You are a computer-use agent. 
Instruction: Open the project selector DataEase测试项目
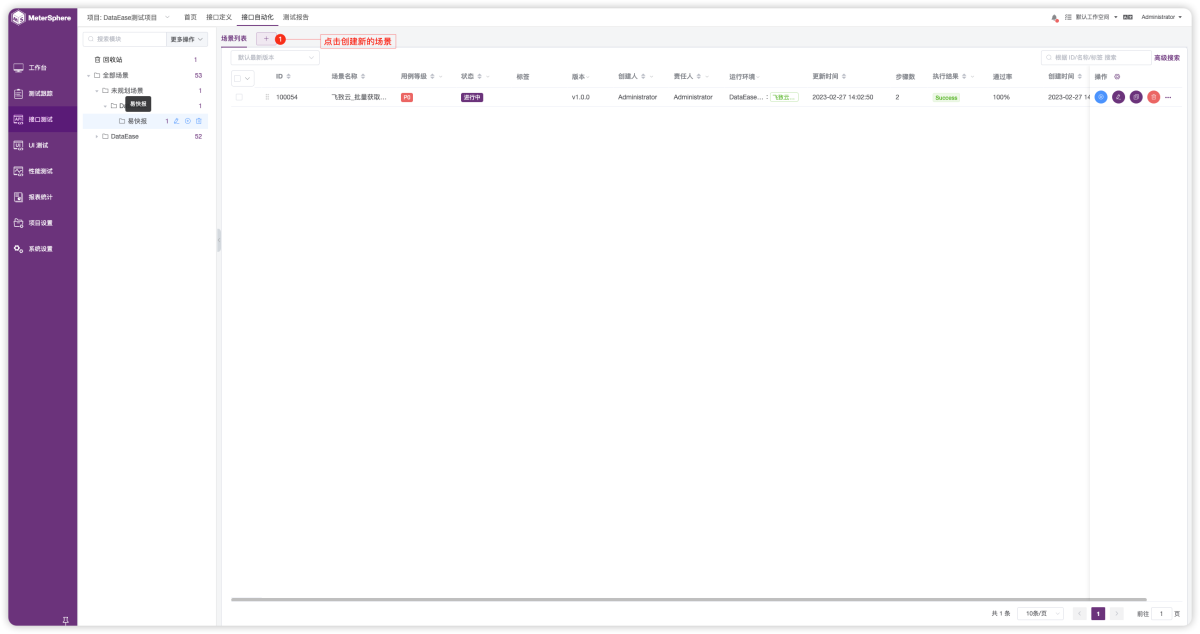[127, 17]
